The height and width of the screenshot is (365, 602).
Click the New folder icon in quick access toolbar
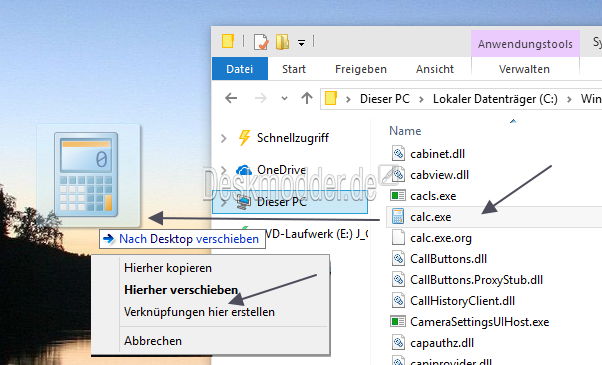282,42
